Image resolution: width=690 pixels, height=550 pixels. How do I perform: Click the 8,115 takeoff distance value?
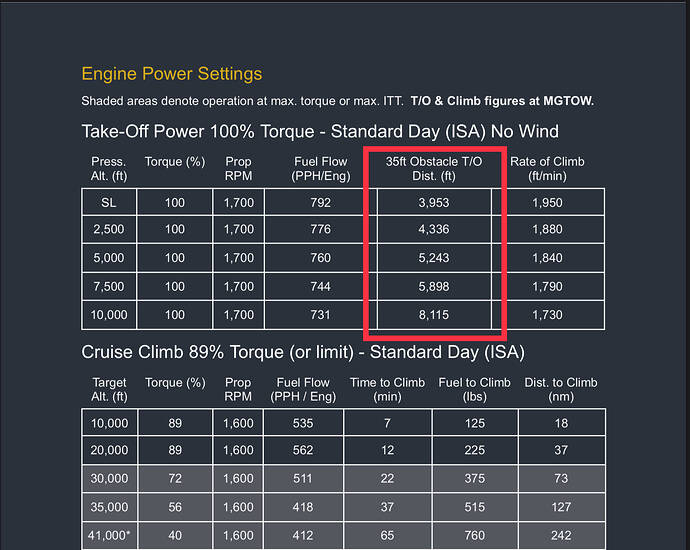tap(435, 315)
